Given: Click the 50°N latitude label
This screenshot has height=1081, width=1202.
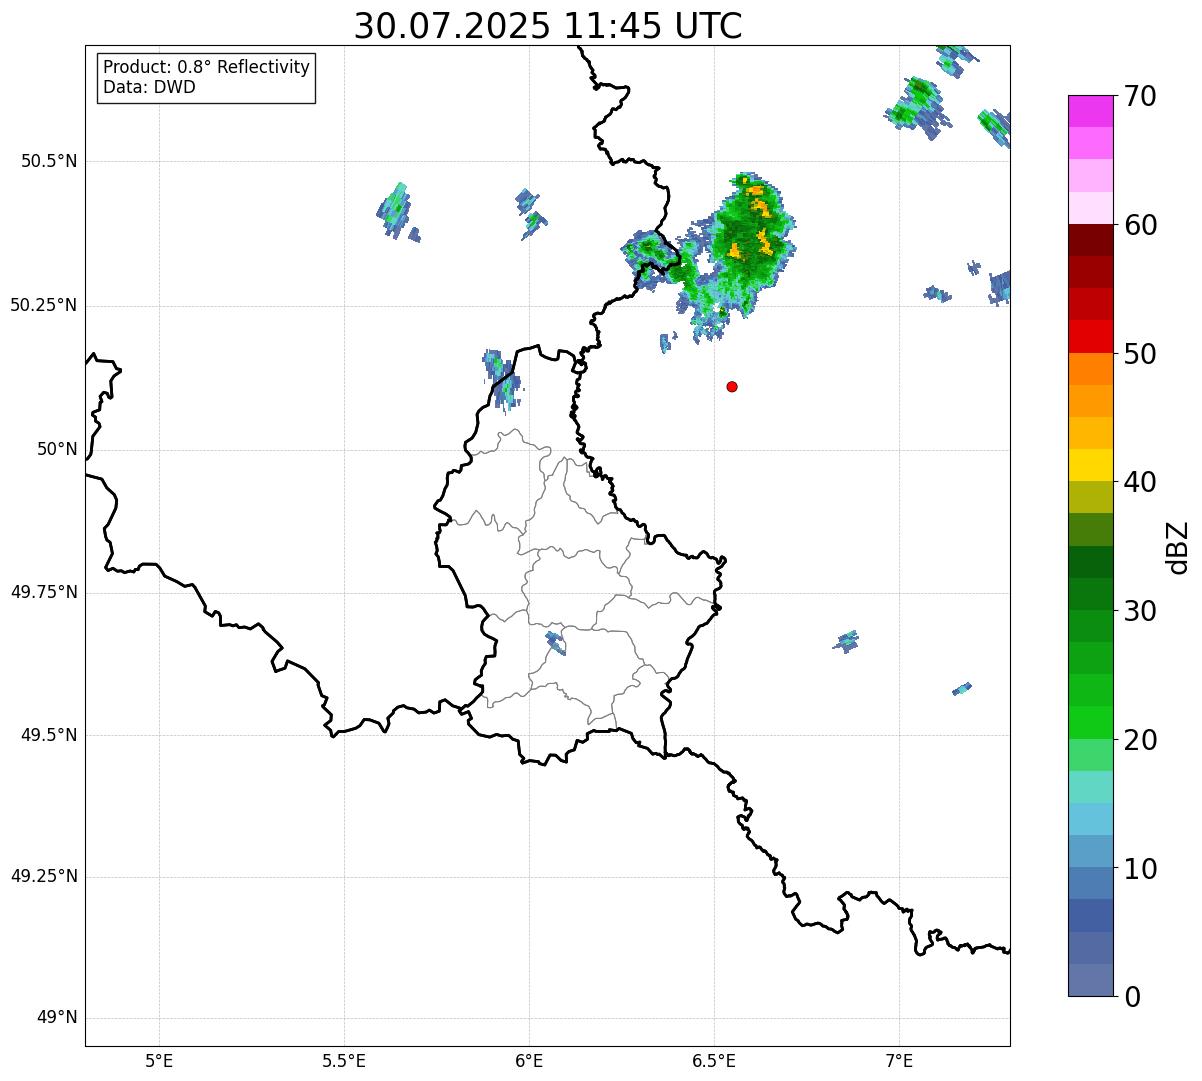Looking at the screenshot, I should click(x=58, y=449).
